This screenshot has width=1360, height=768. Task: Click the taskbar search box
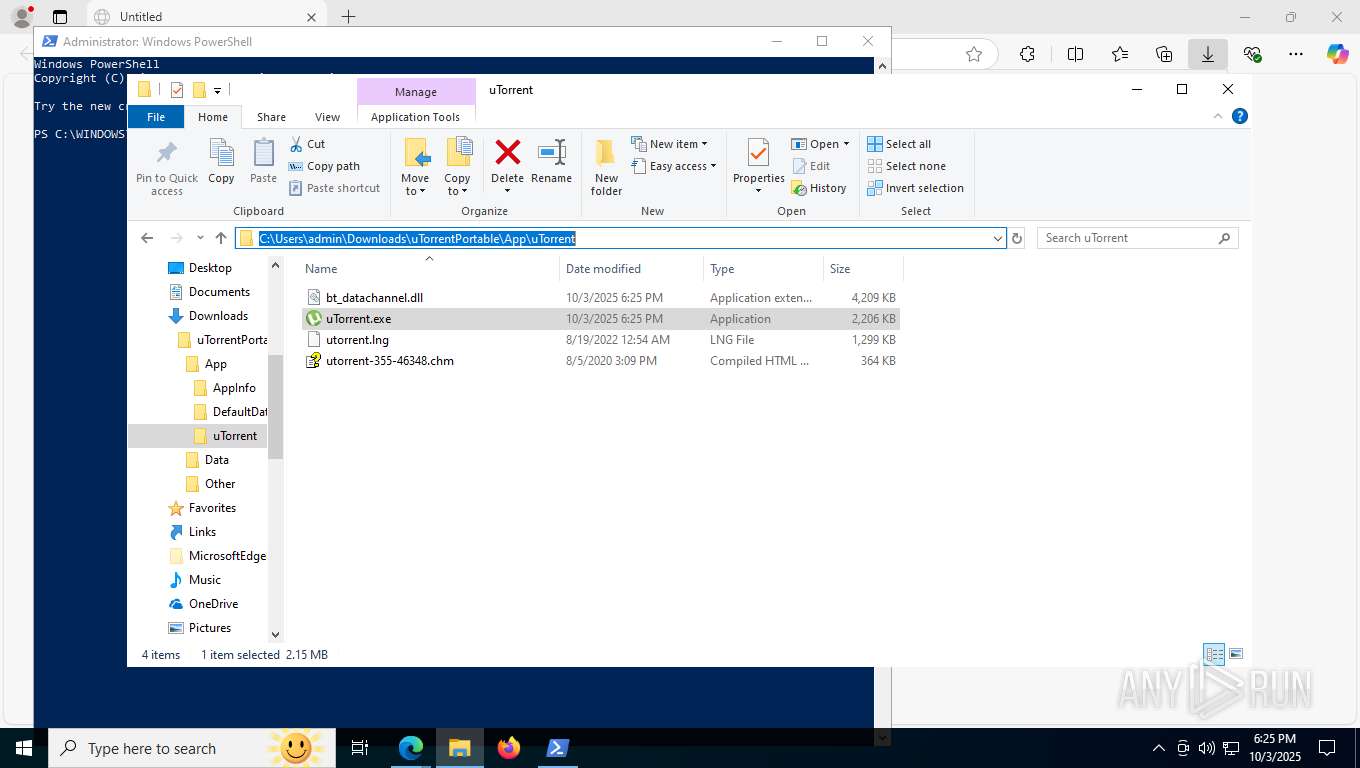click(192, 748)
